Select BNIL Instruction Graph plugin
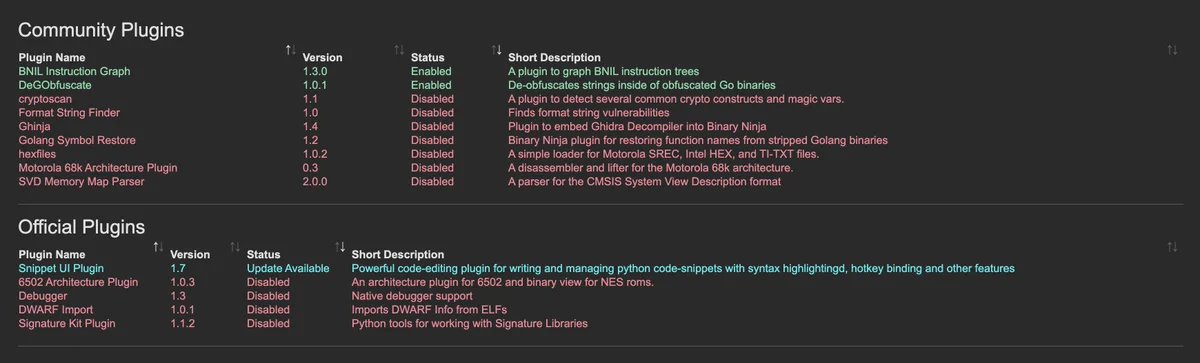This screenshot has height=363, width=1200. [75, 72]
